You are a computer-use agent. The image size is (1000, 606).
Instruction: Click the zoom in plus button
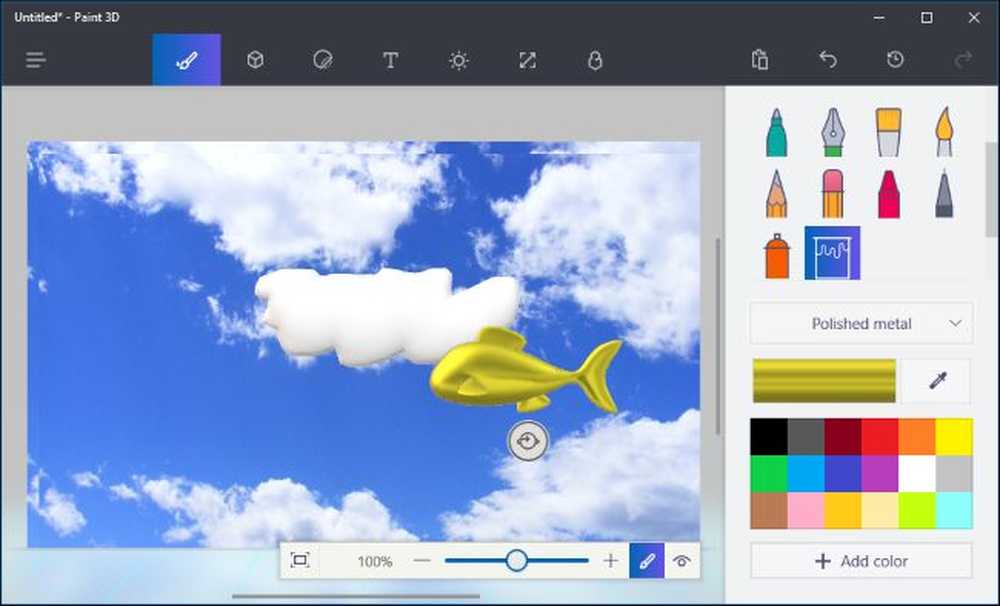(x=610, y=561)
